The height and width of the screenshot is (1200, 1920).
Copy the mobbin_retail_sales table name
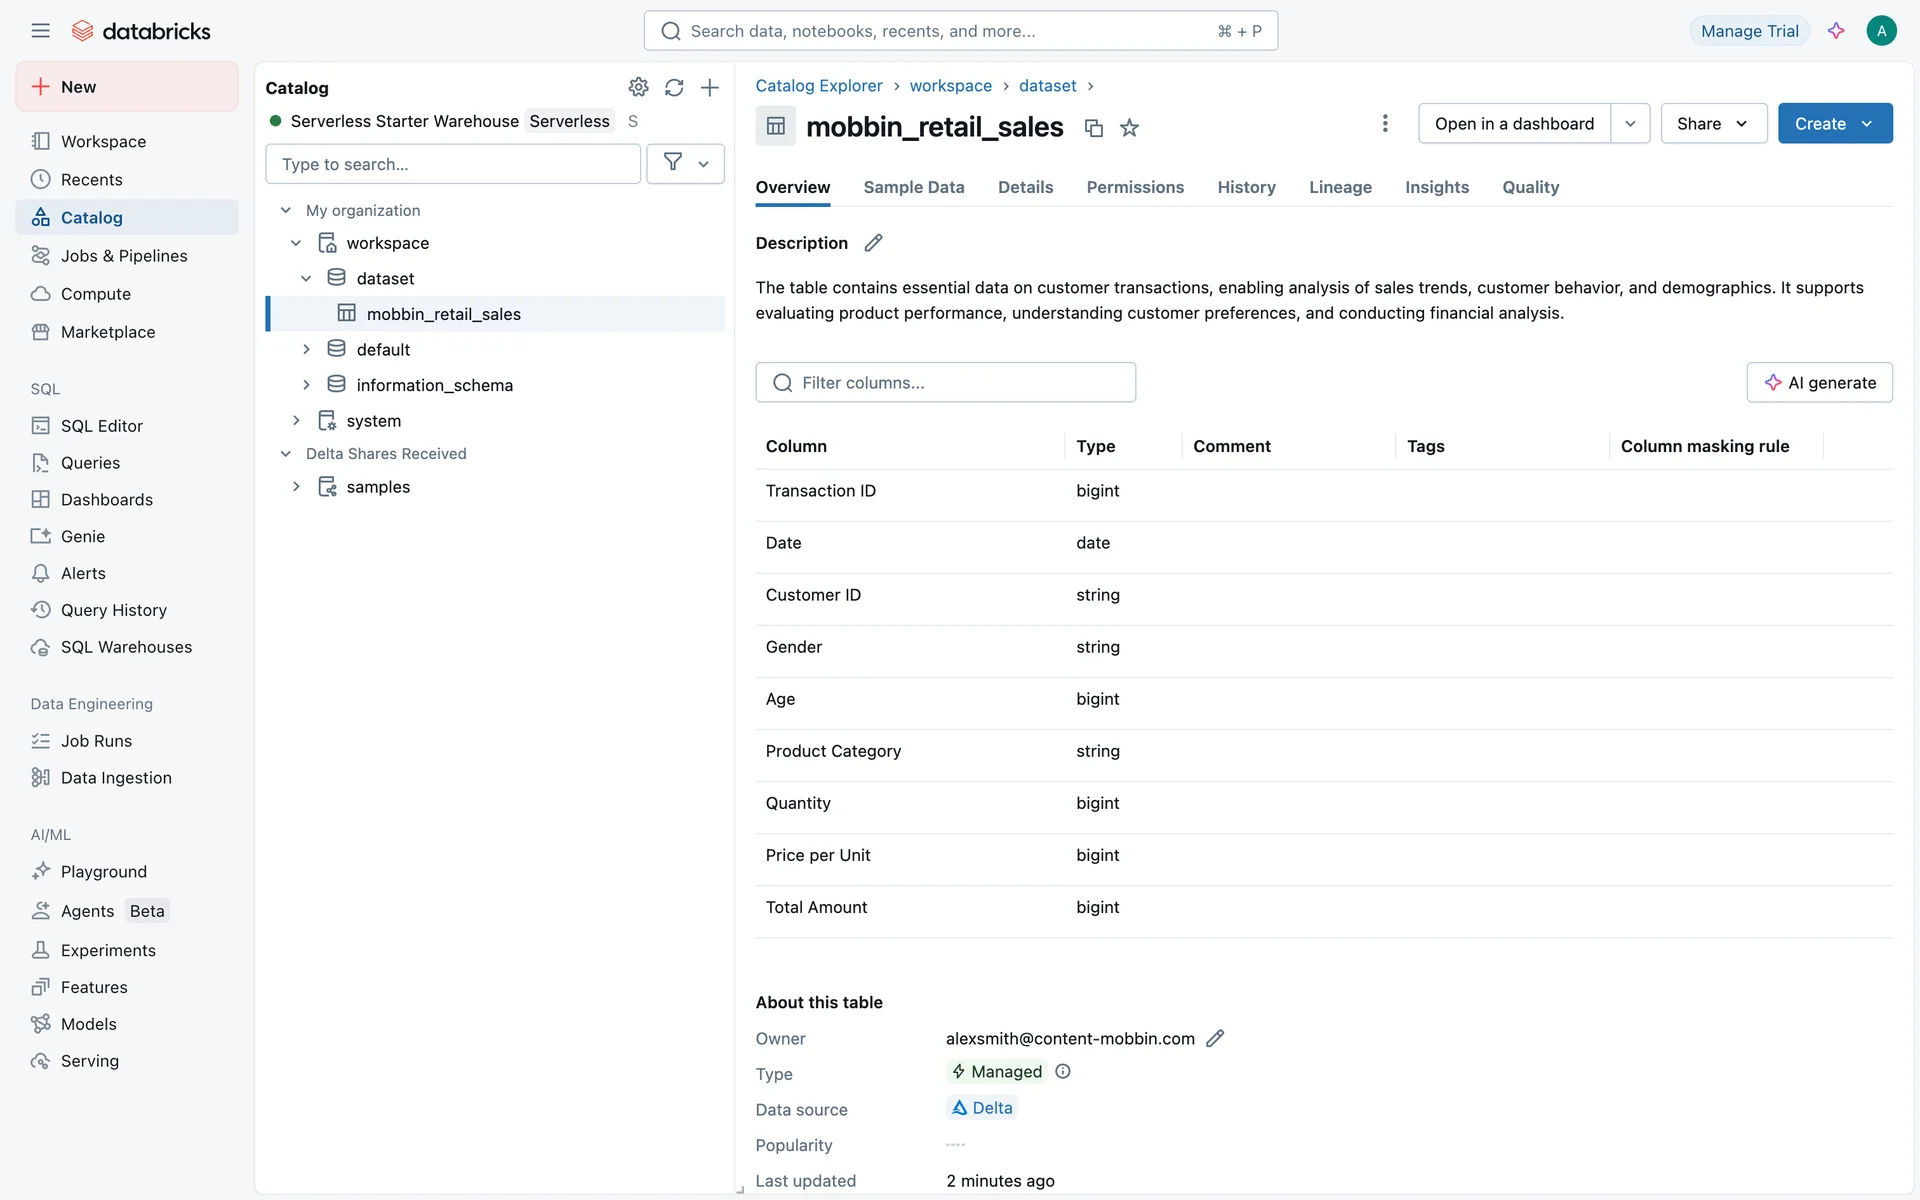[1094, 128]
